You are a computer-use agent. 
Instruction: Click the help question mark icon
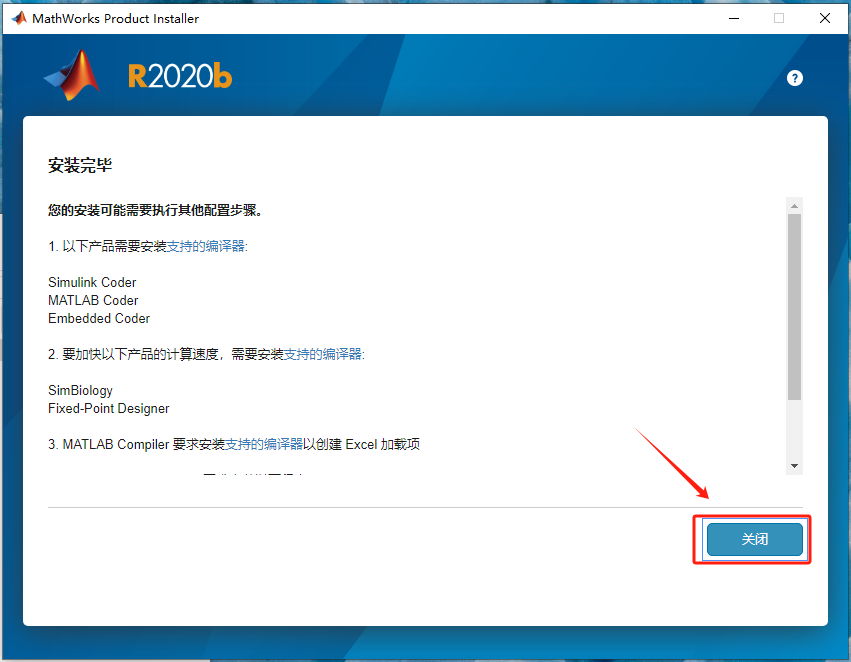pos(795,78)
